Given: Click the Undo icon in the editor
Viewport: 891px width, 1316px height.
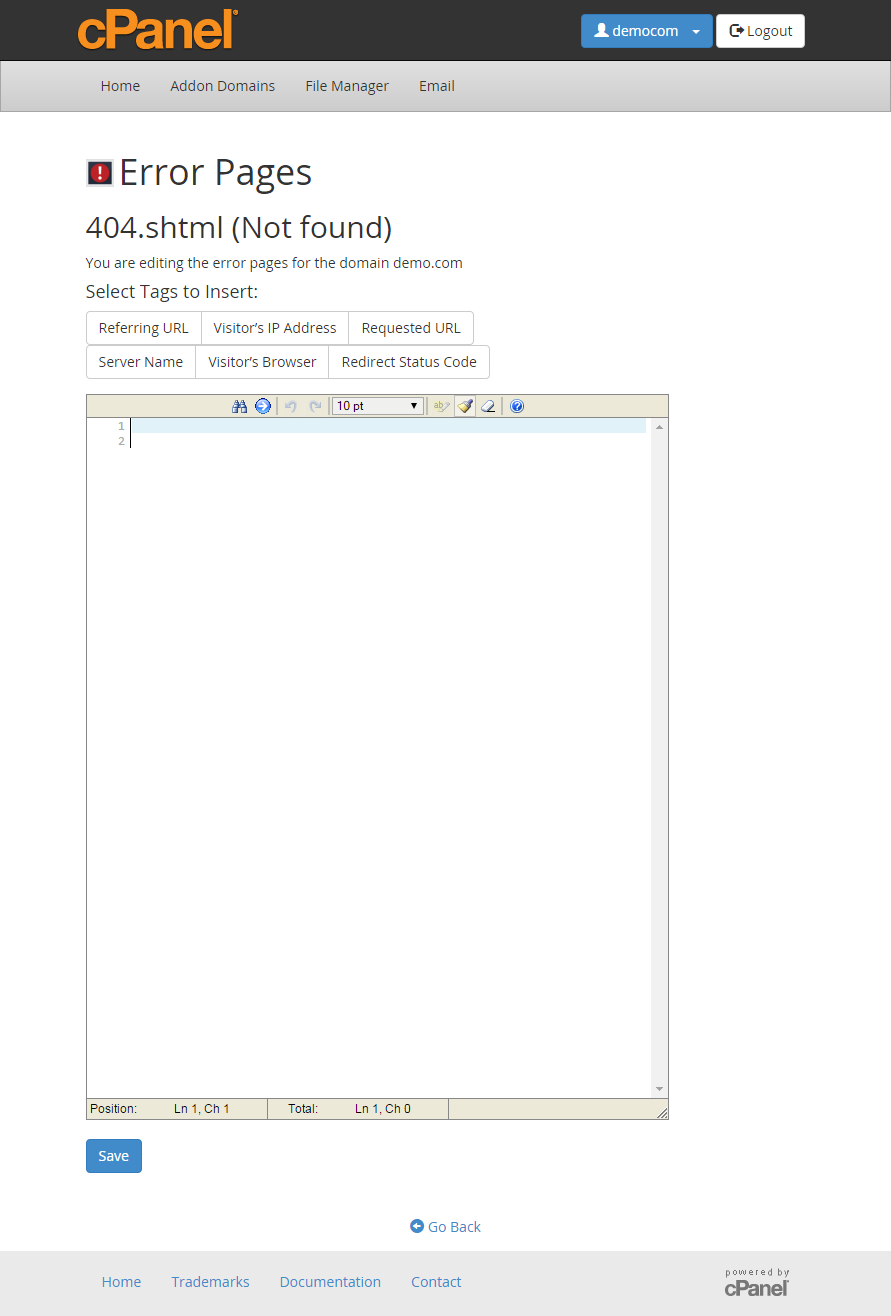Looking at the screenshot, I should (290, 406).
